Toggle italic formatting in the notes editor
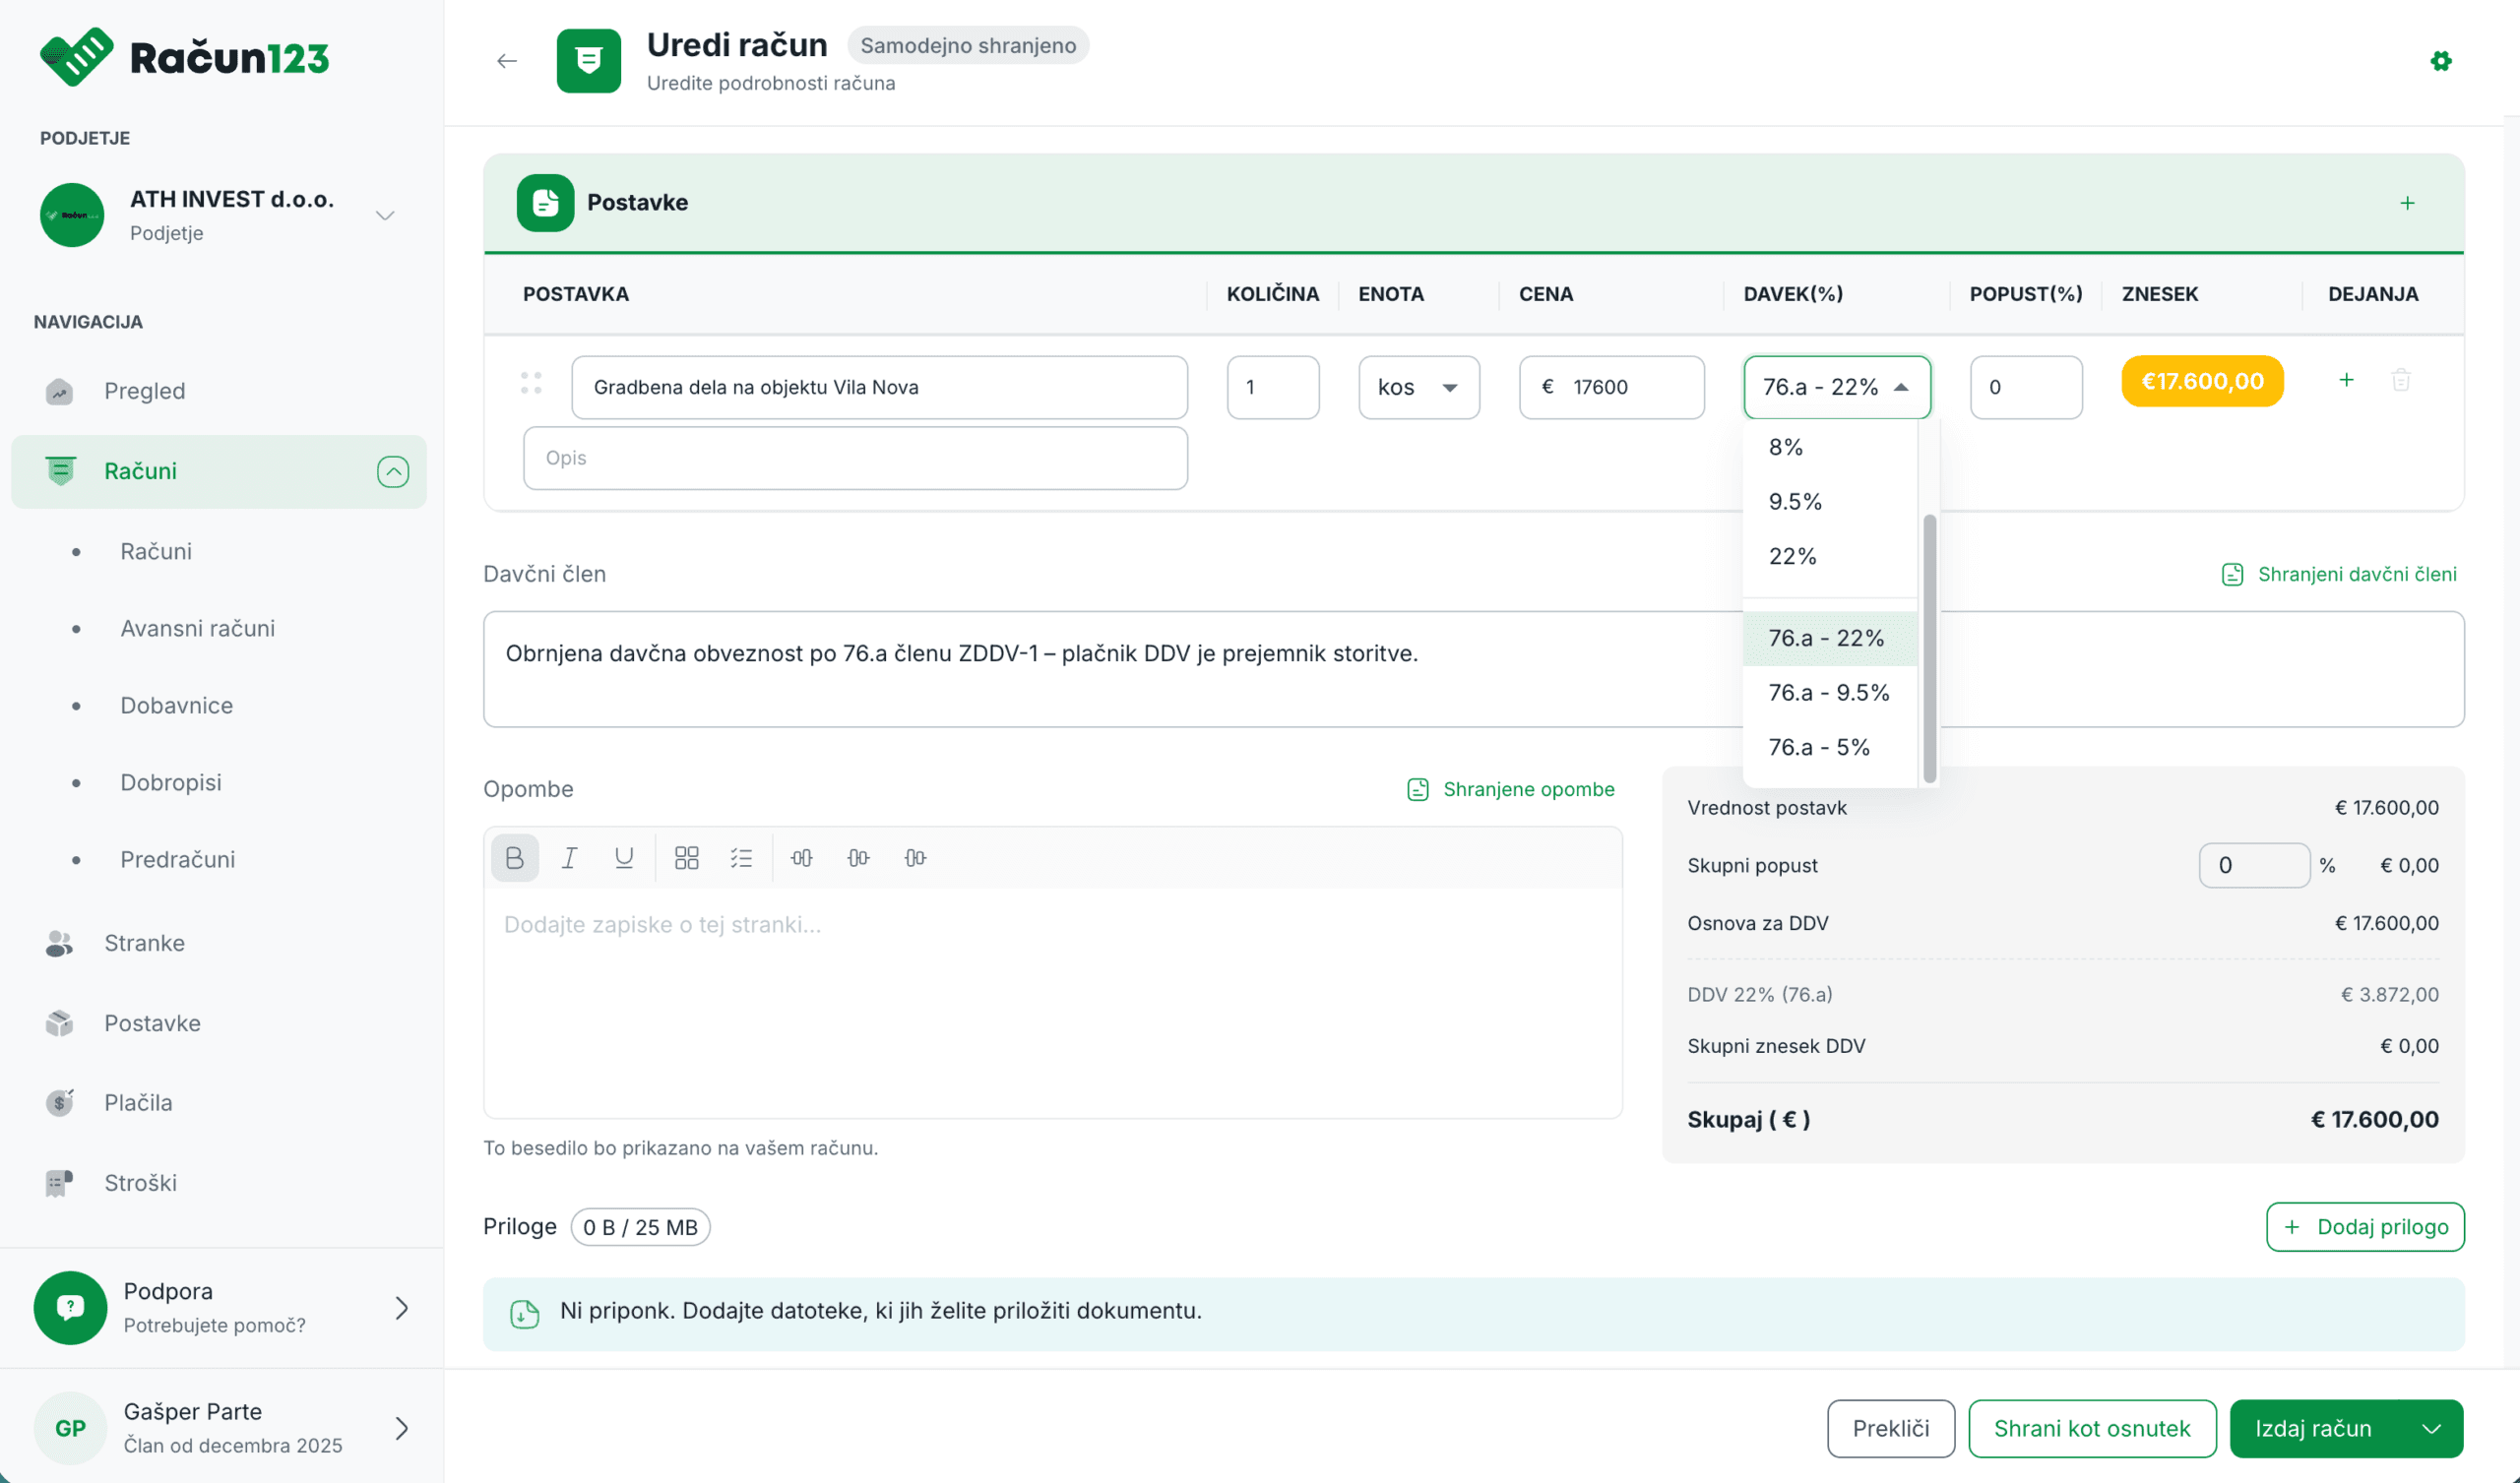This screenshot has height=1483, width=2520. (569, 858)
